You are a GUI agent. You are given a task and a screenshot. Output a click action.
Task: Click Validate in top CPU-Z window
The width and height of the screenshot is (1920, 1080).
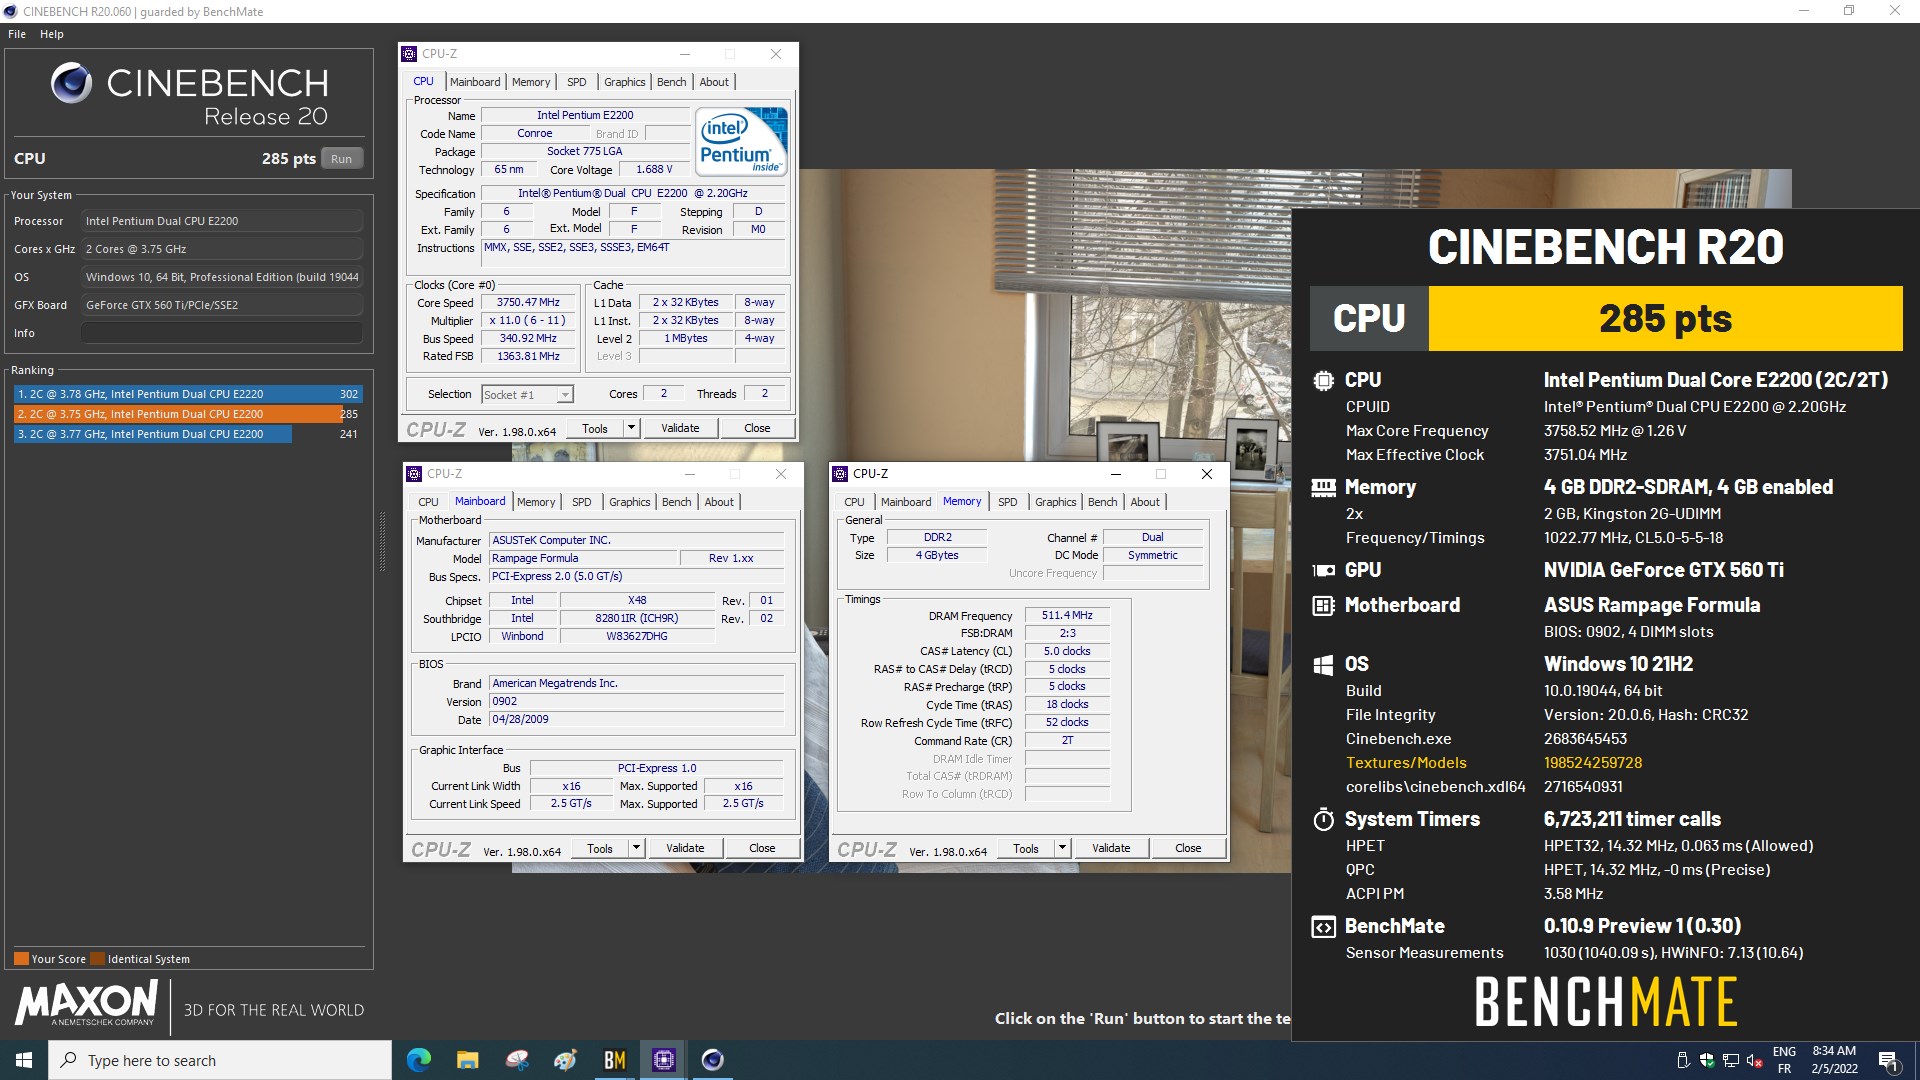coord(680,428)
